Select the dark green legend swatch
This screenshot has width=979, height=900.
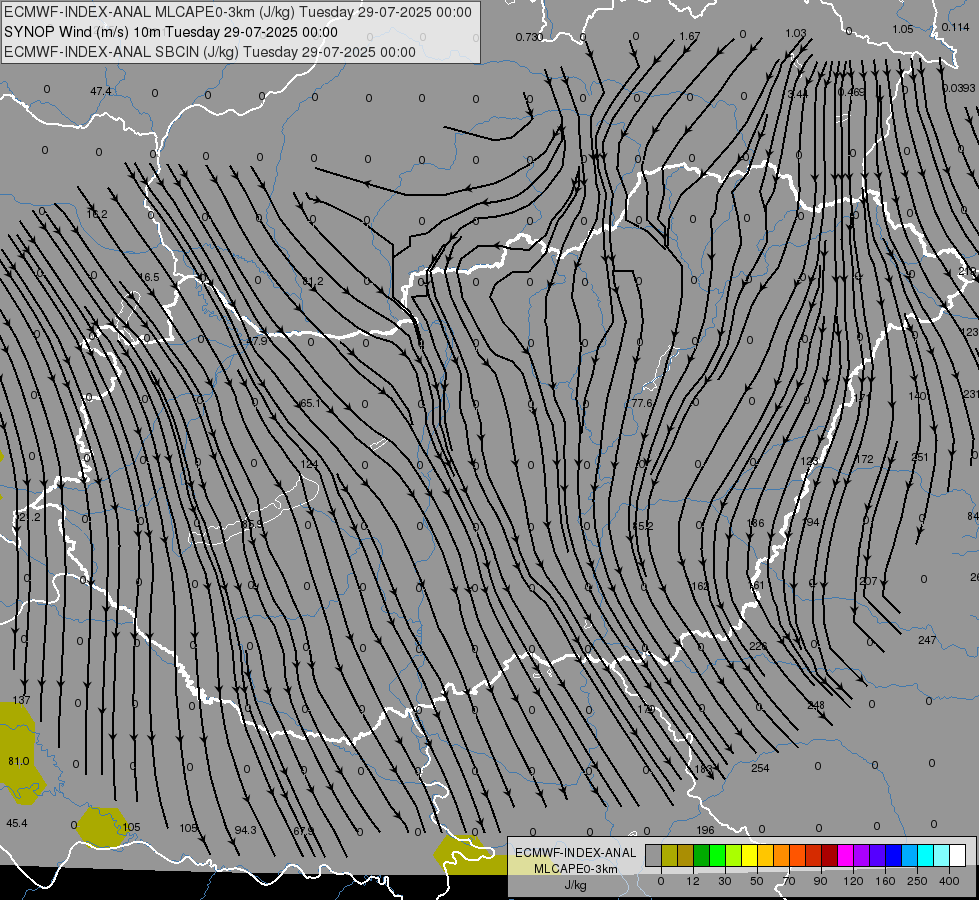[702, 855]
